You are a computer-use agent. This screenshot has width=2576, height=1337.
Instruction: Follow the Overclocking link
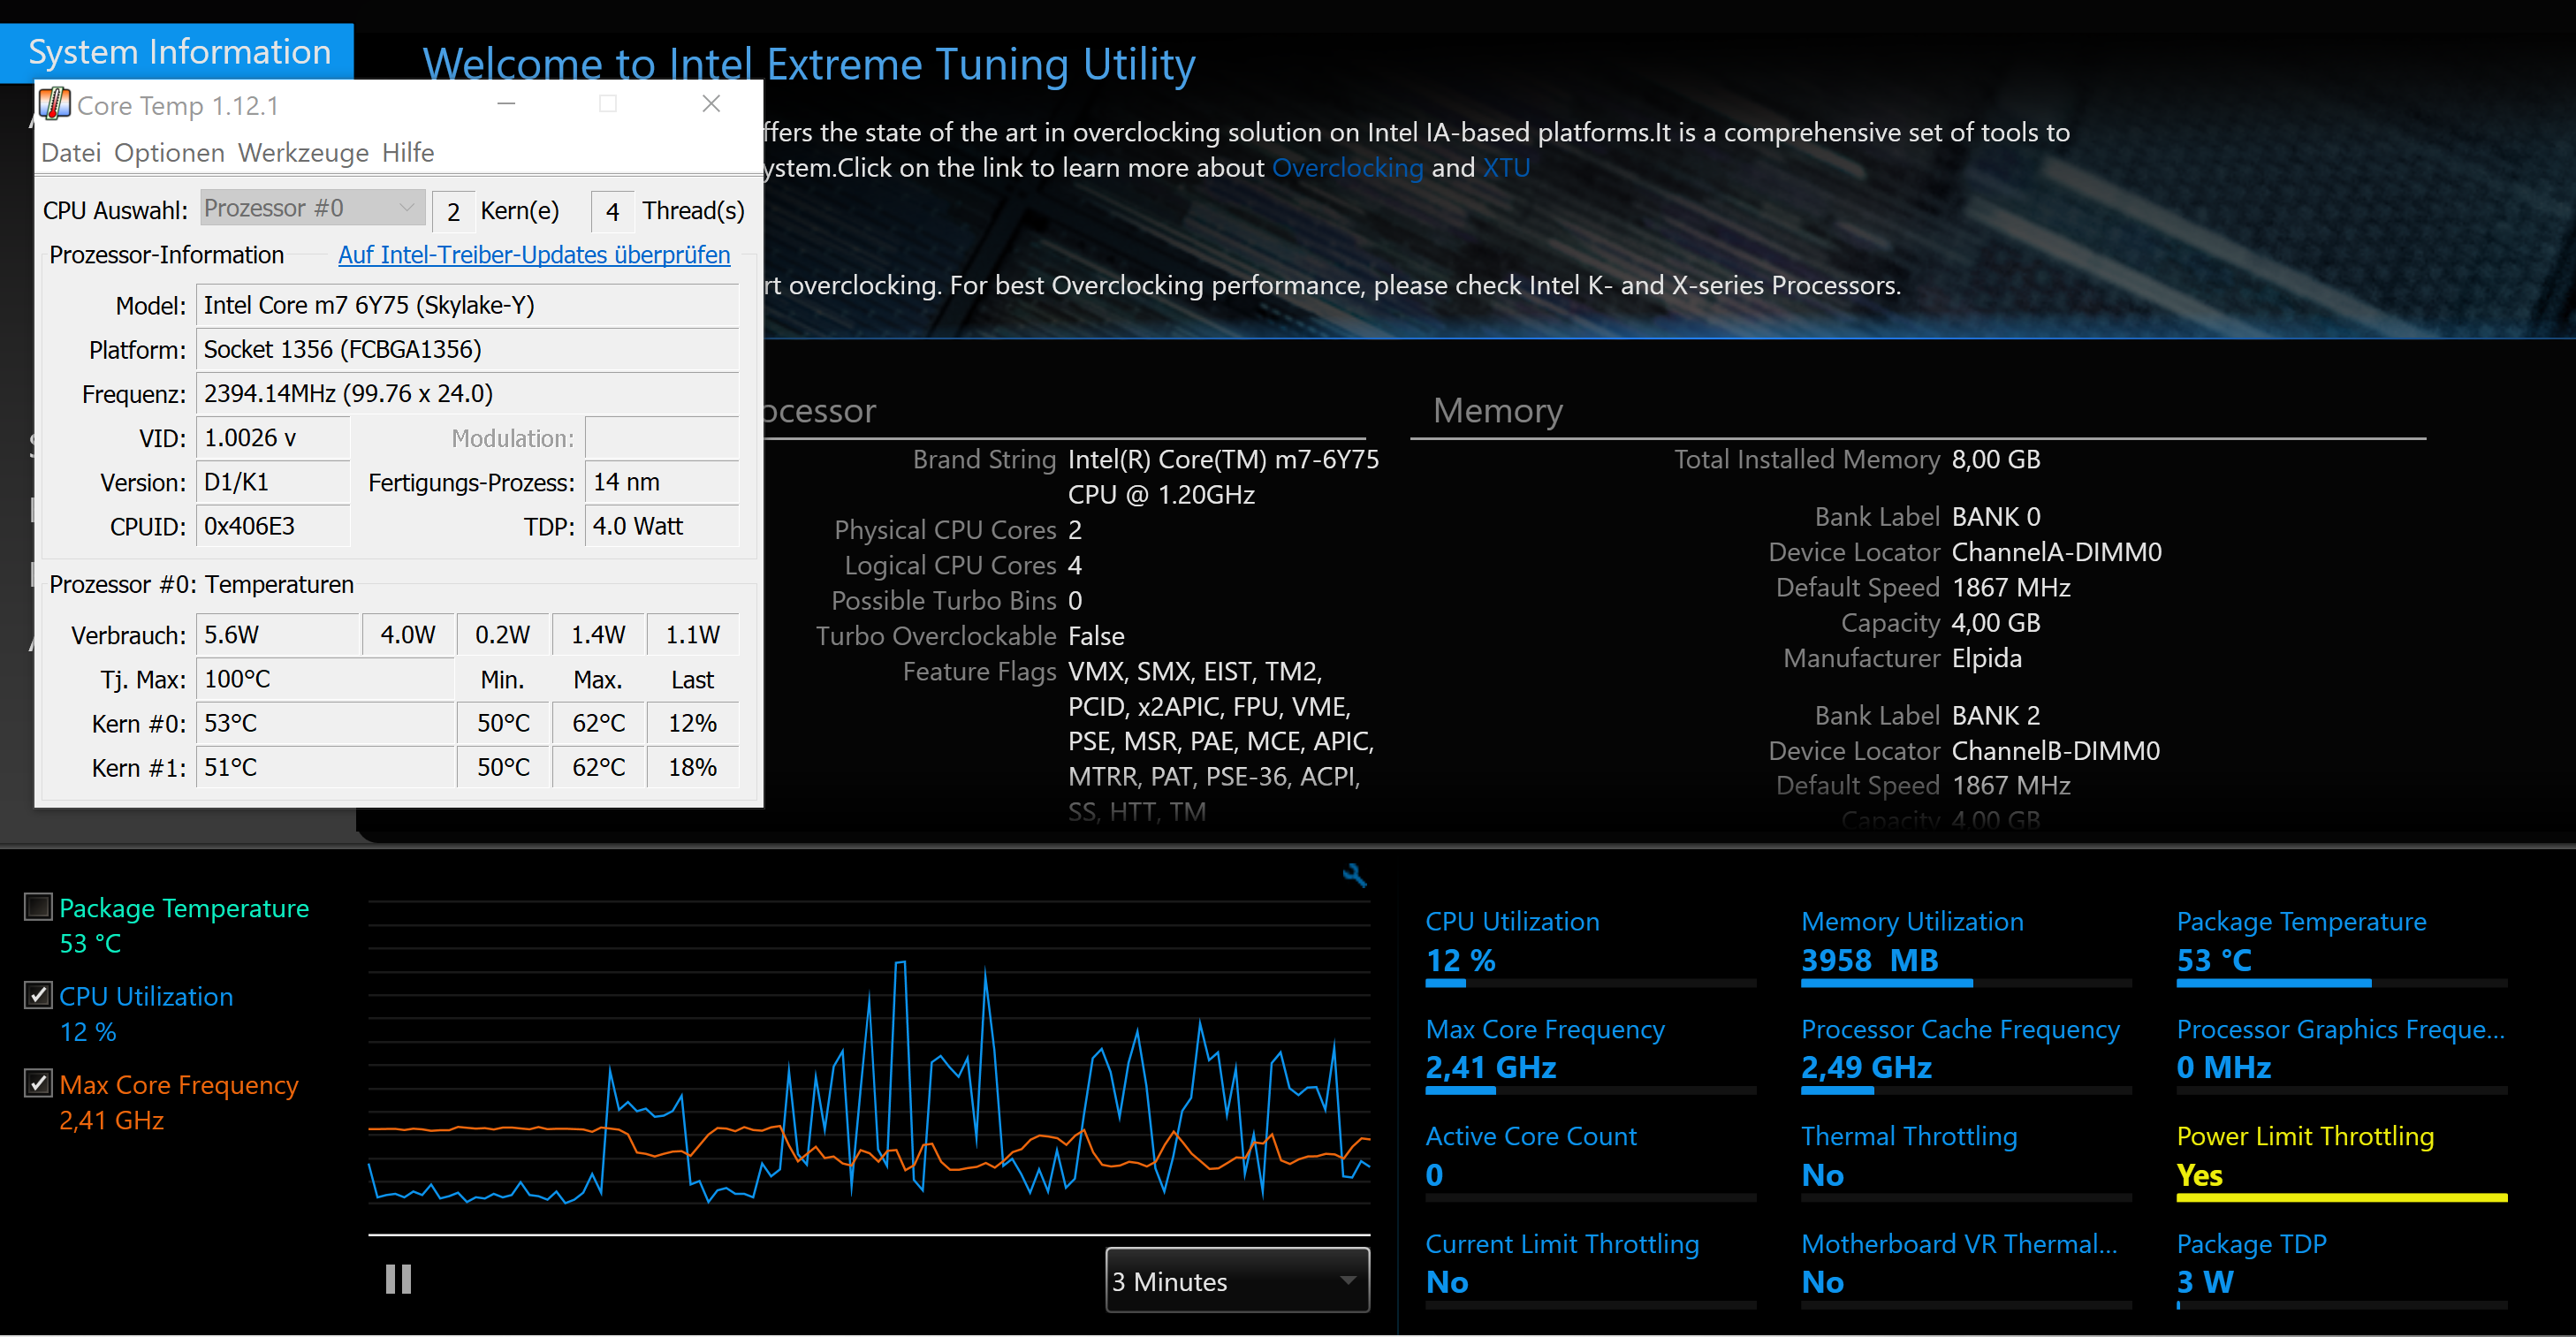pyautogui.click(x=1347, y=168)
